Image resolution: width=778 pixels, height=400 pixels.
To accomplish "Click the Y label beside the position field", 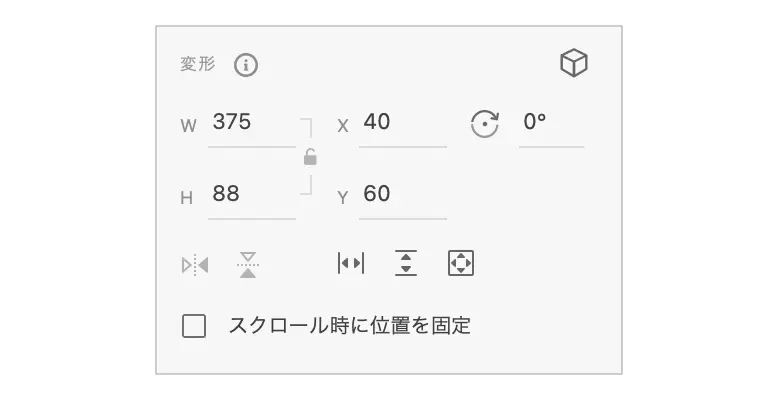I will coord(342,198).
